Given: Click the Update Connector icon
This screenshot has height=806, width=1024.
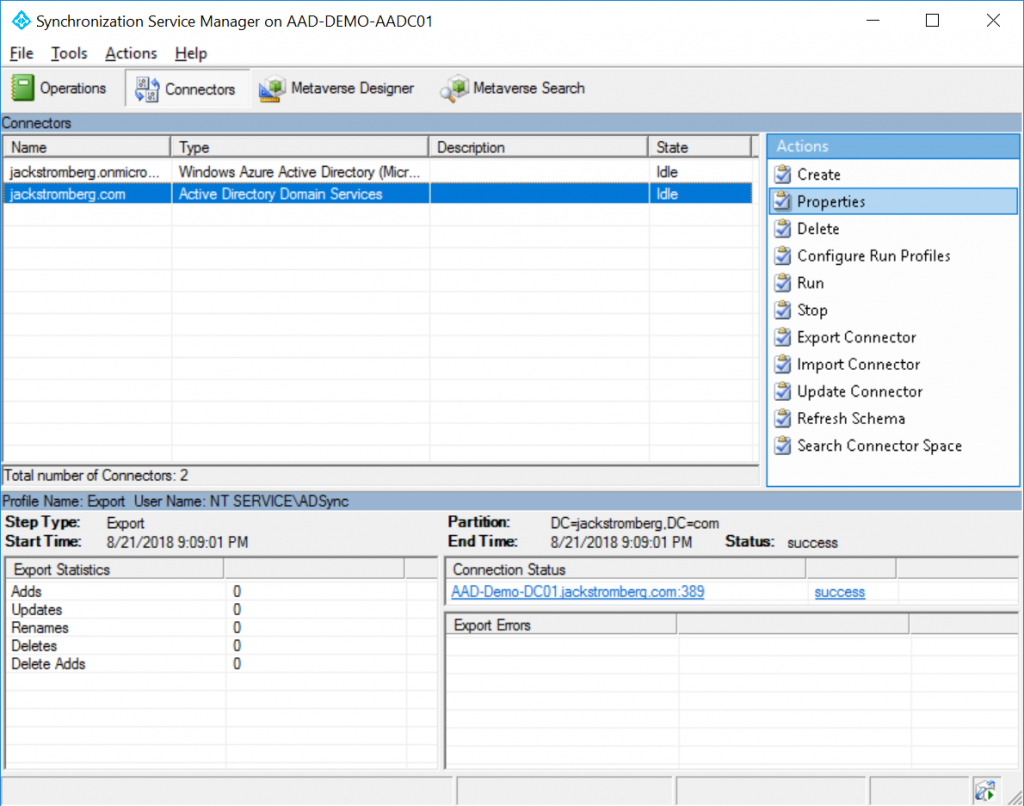Looking at the screenshot, I should click(782, 391).
